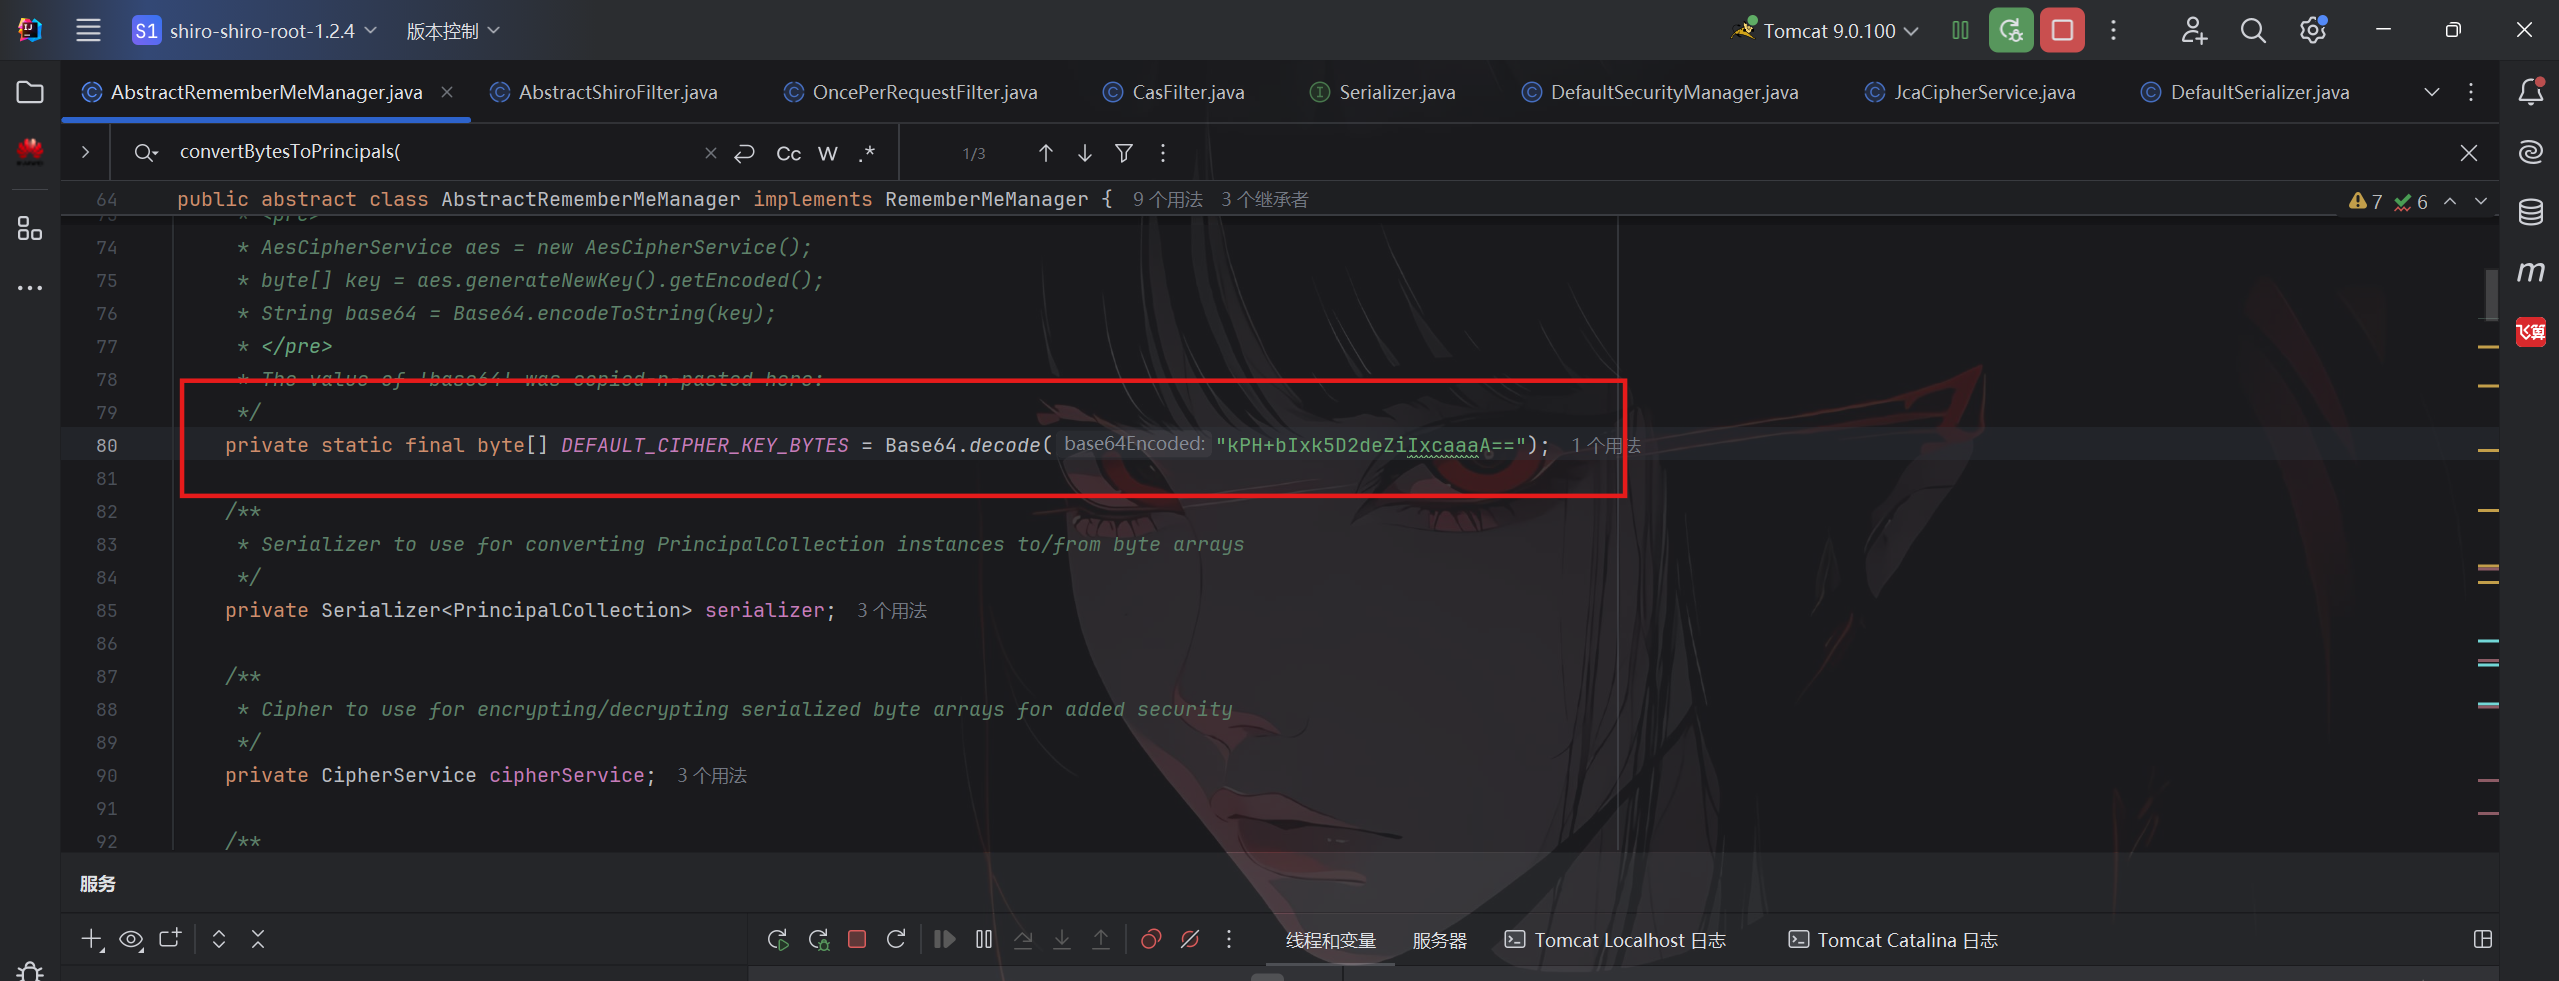Stop the running Tomcat with the red button
Viewport: 2559px width, 981px height.
(x=2062, y=30)
